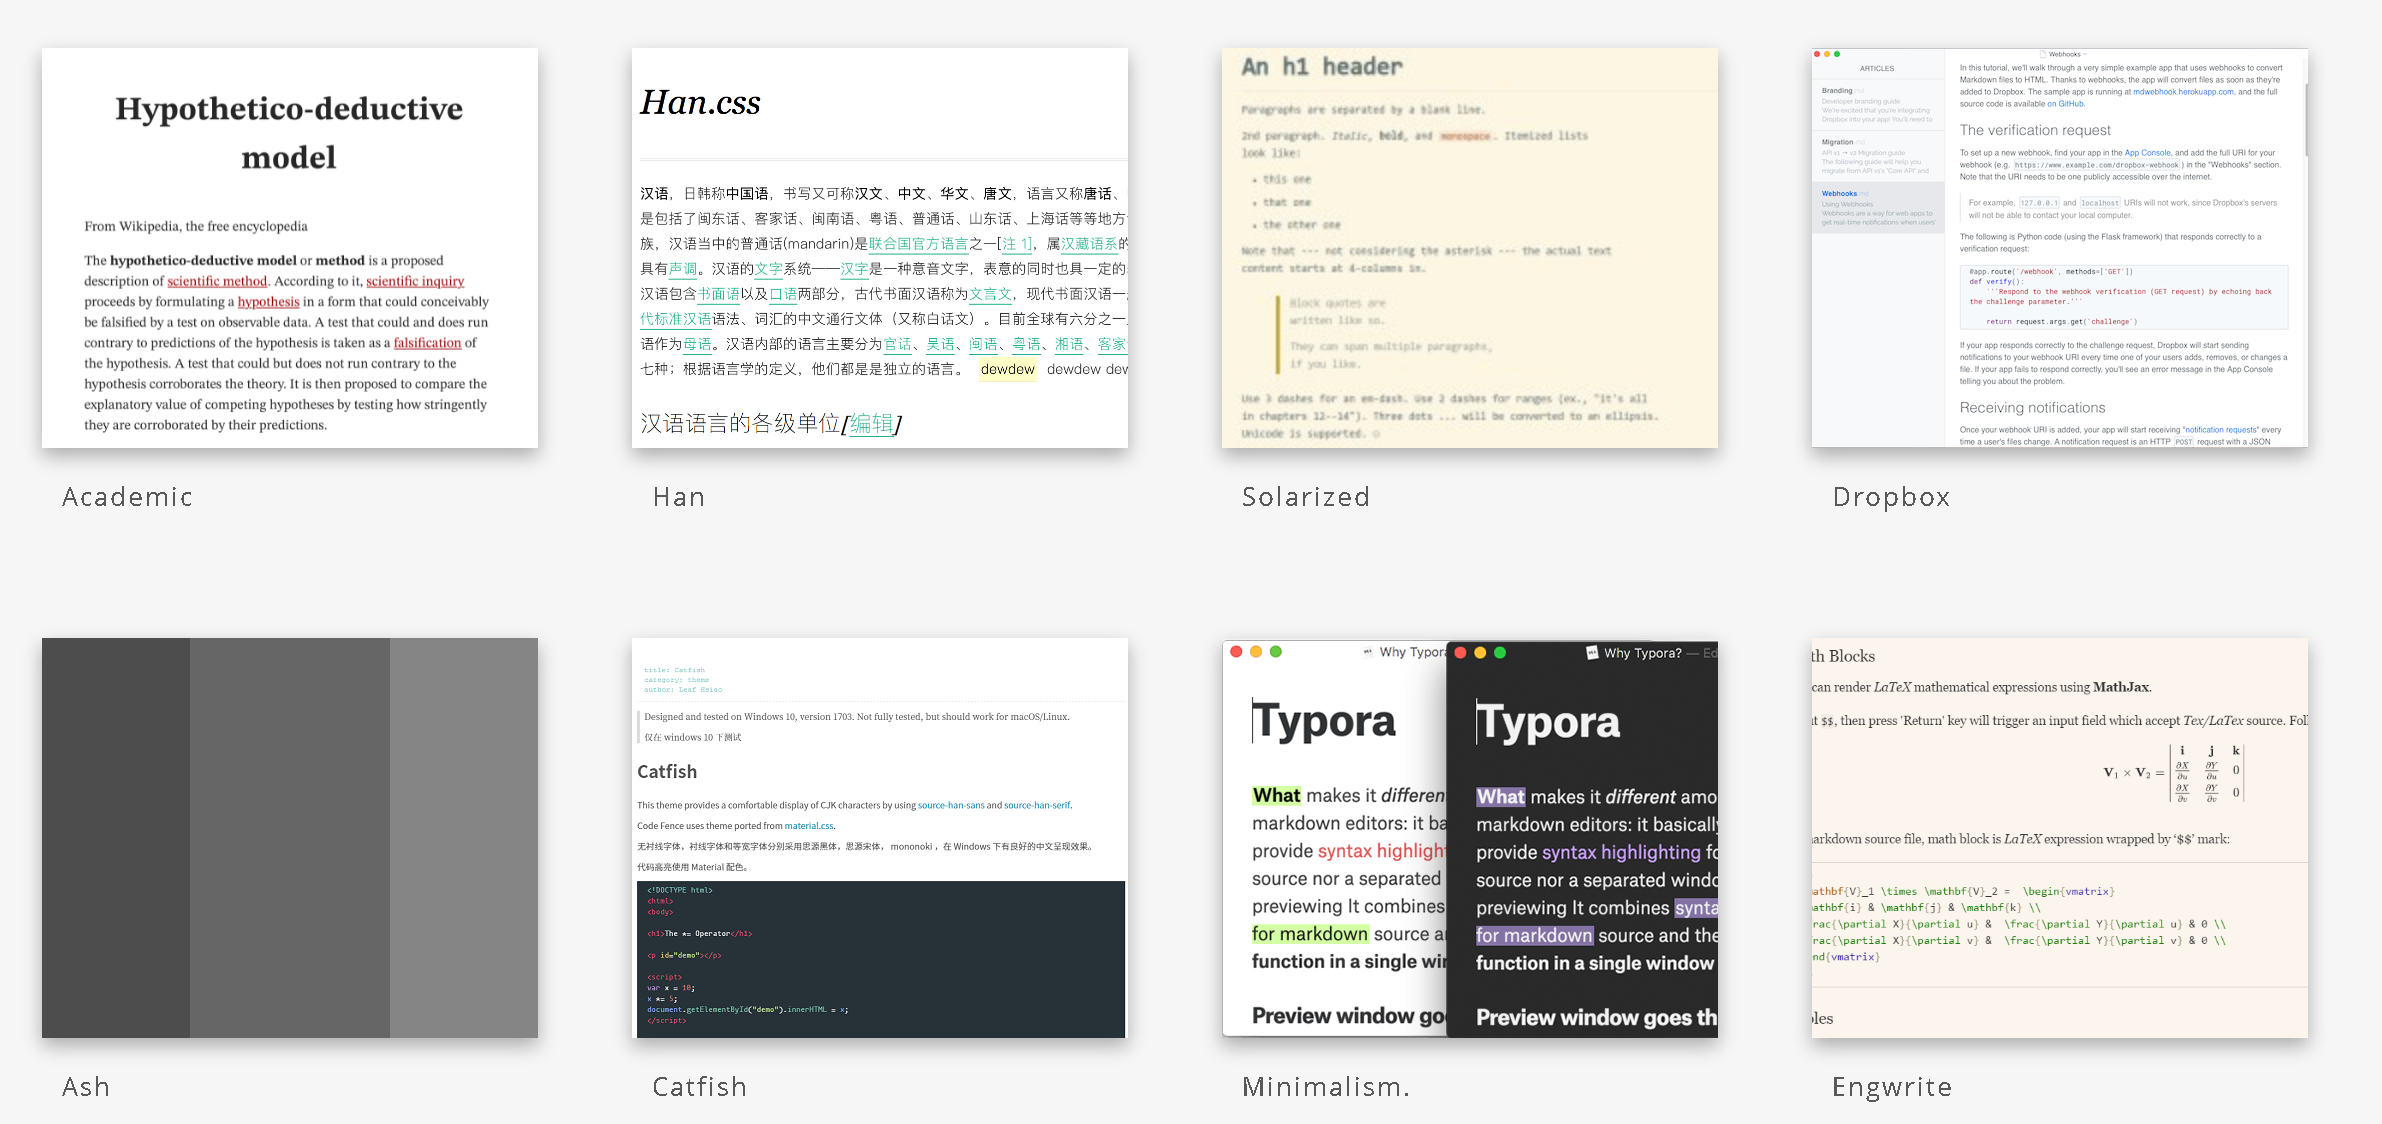Select the Solarized theme thumbnail
The image size is (2382, 1124).
coord(1469,248)
